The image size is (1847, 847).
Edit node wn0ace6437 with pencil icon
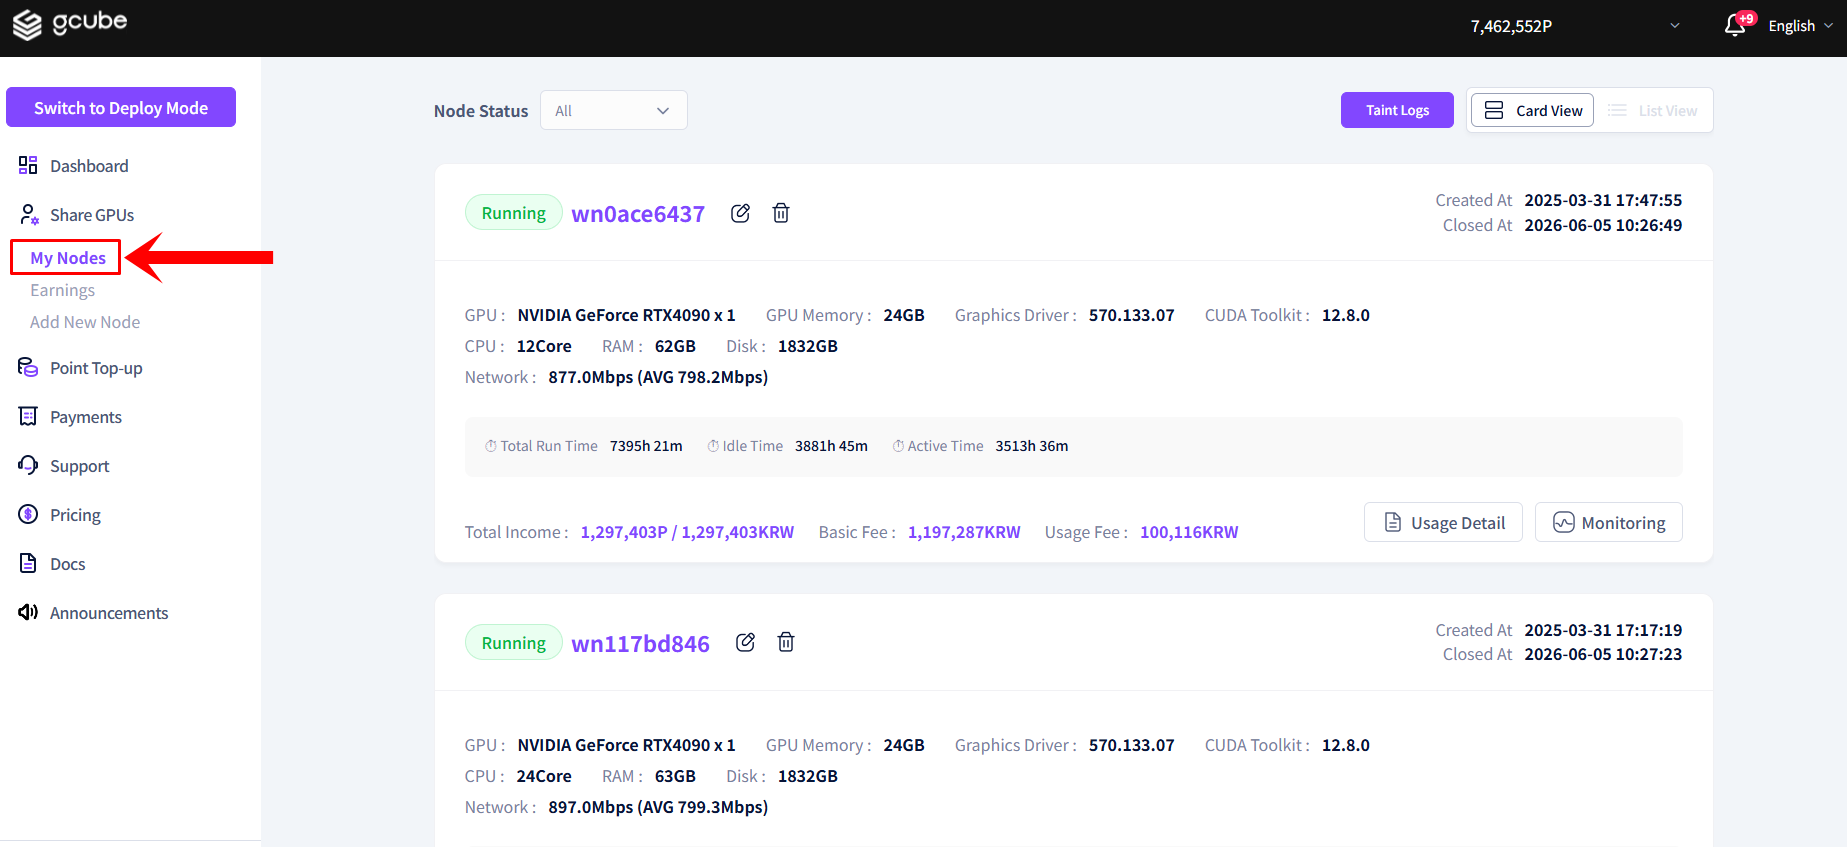point(740,213)
